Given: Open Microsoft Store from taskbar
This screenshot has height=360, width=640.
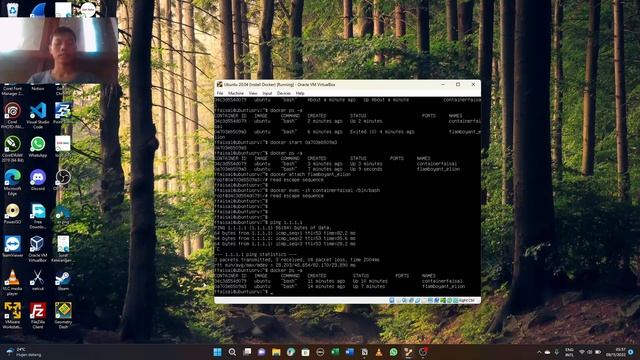Looking at the screenshot, I should pyautogui.click(x=306, y=352).
